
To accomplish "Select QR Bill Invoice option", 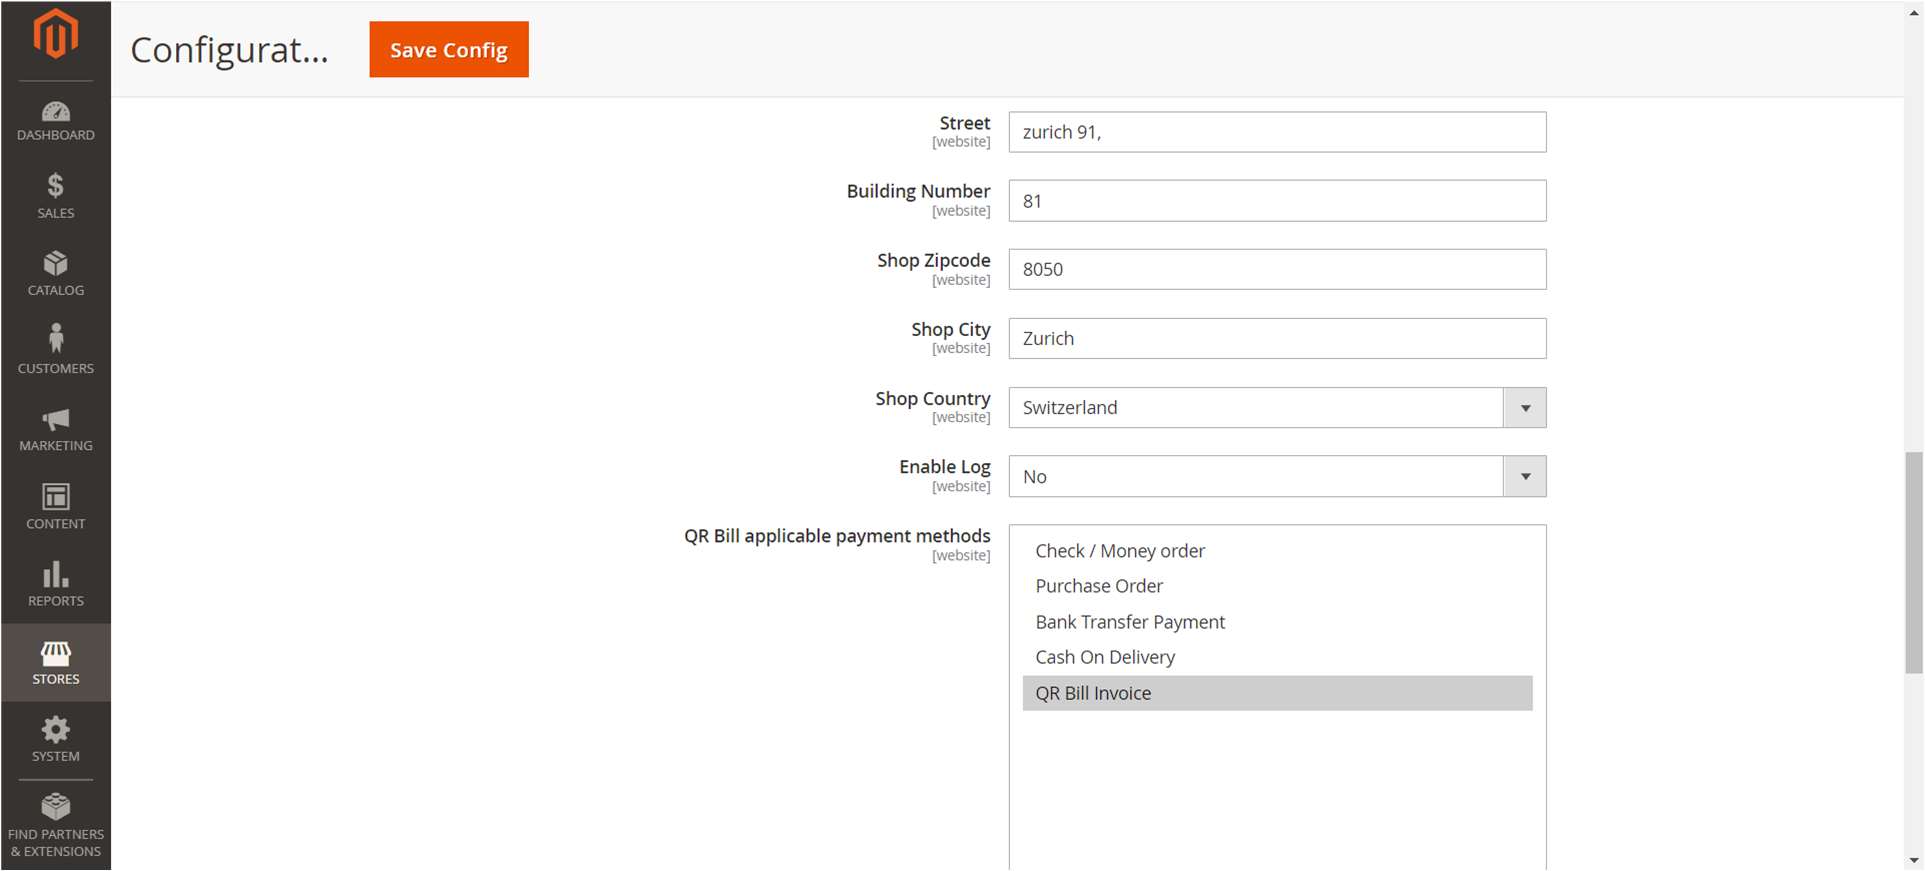I will point(1093,693).
